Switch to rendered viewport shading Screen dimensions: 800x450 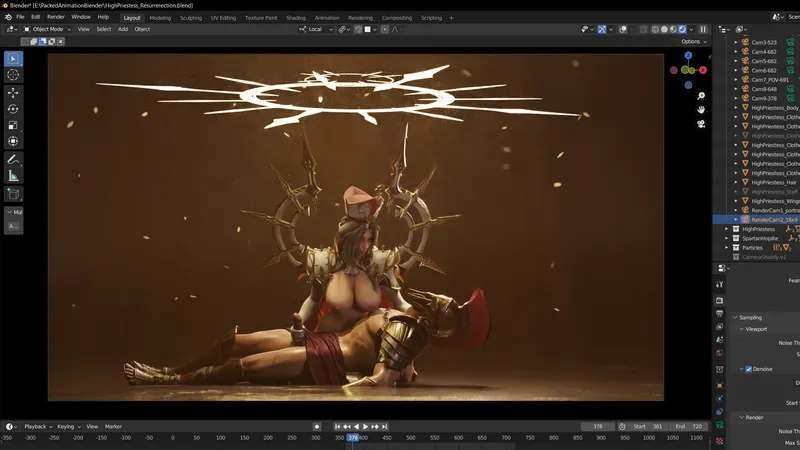[x=683, y=30]
